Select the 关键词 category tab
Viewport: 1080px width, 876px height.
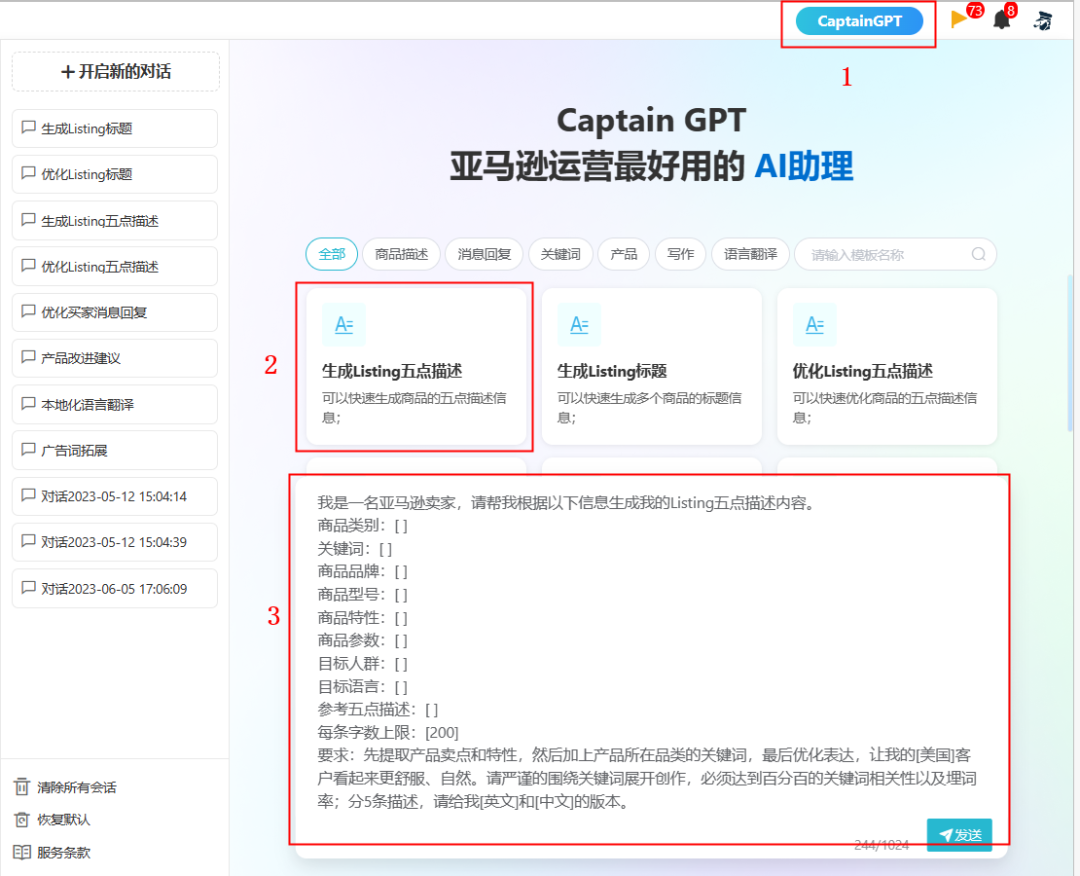click(561, 254)
